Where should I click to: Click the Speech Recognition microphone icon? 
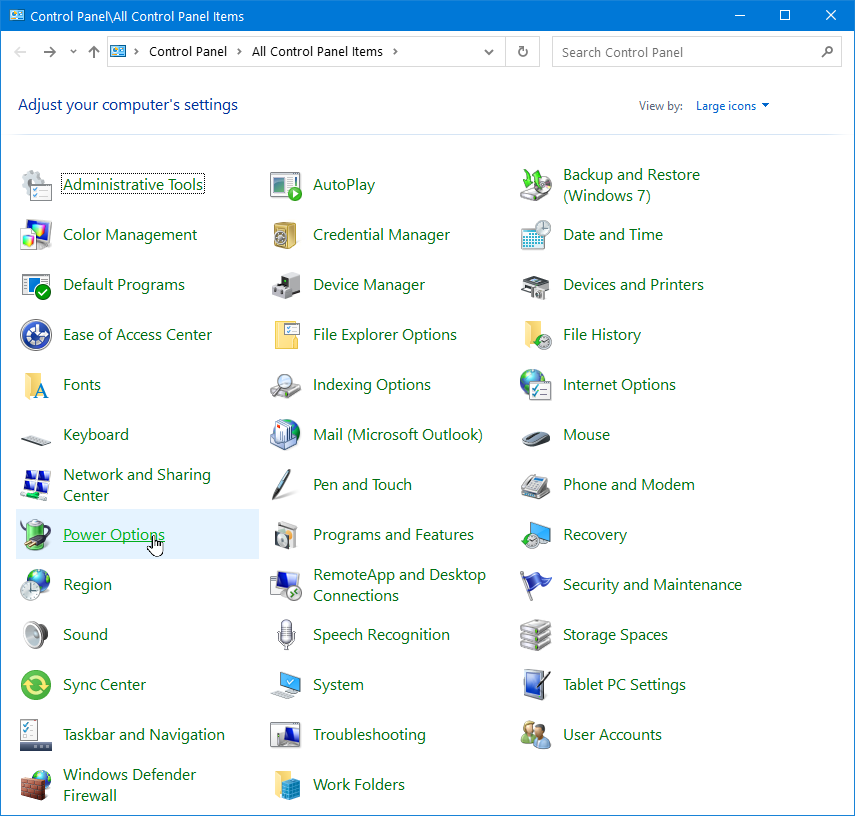[x=286, y=635]
